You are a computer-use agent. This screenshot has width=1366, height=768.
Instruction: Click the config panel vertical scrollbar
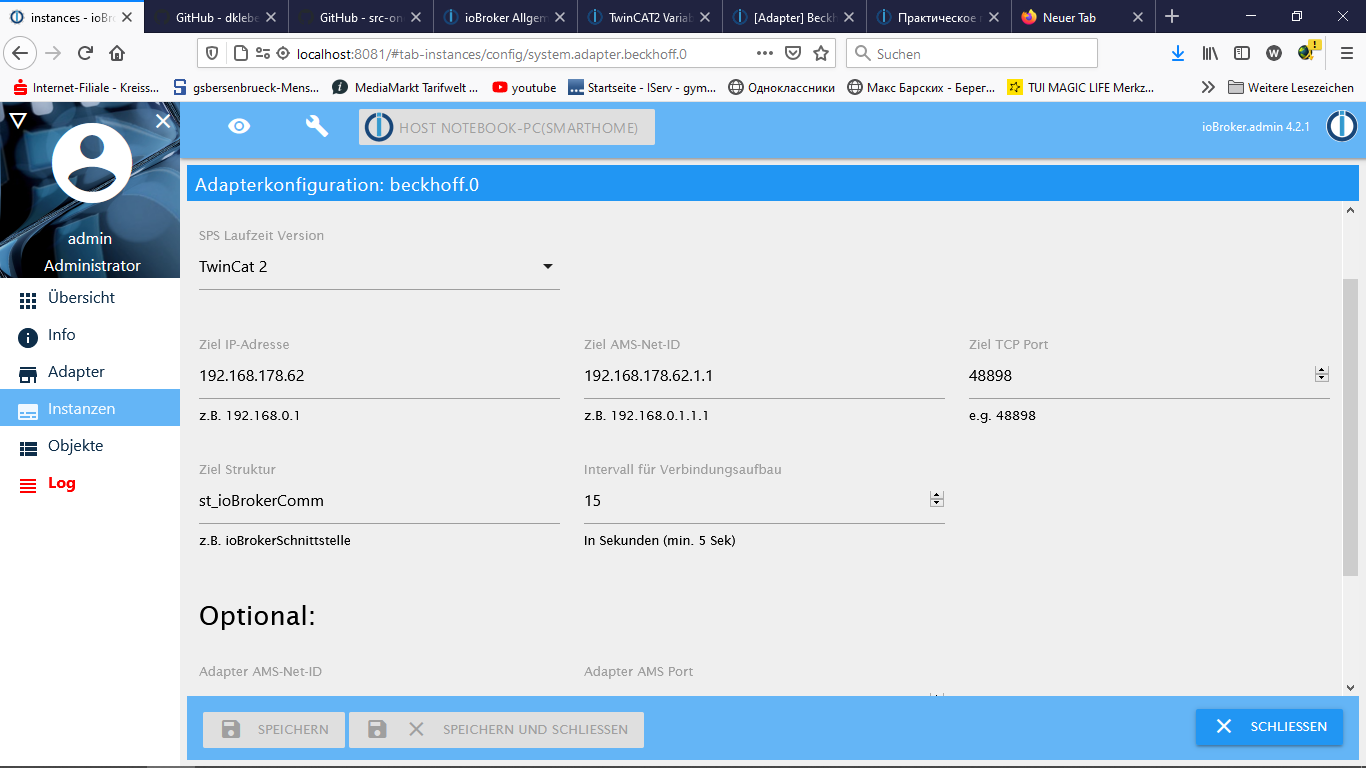click(x=1350, y=427)
